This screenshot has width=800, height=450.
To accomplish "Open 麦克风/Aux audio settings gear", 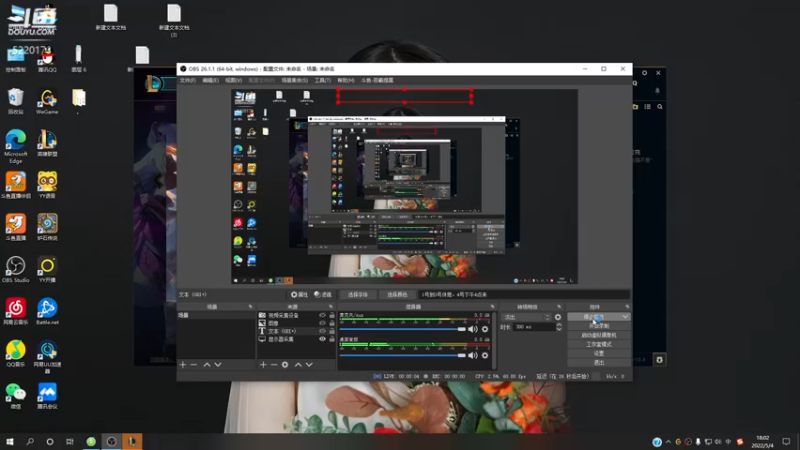I will click(485, 329).
